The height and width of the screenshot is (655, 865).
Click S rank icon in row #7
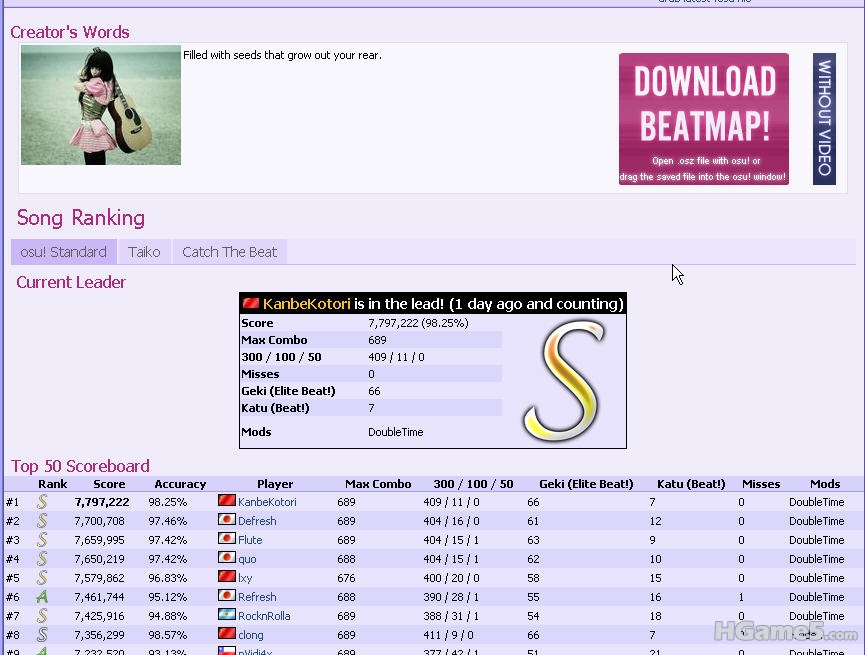pos(42,615)
